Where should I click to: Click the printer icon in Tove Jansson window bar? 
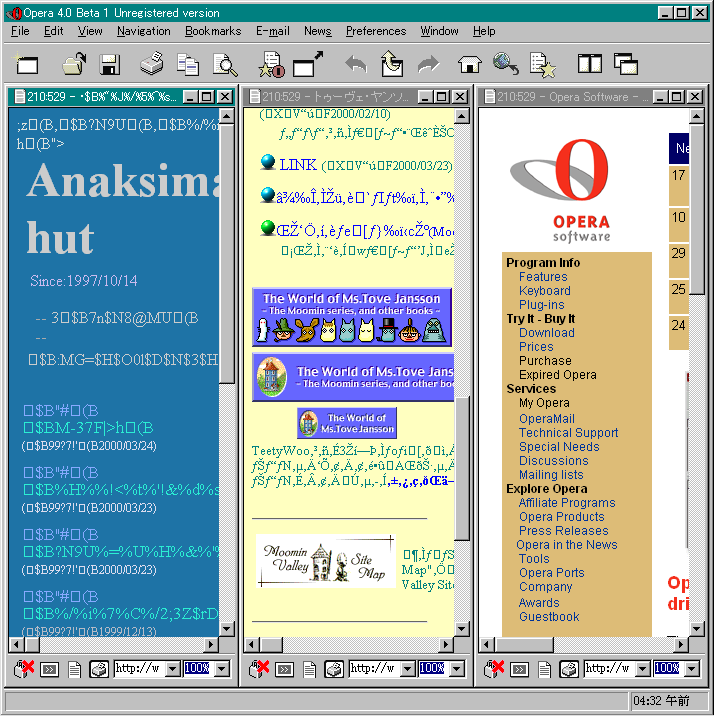pyautogui.click(x=334, y=669)
